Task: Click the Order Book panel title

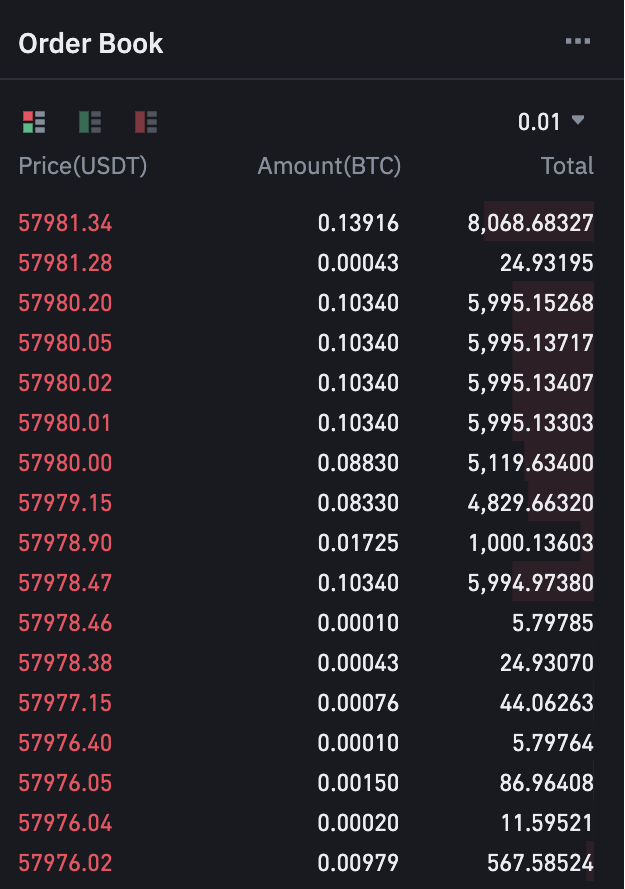Action: click(91, 44)
